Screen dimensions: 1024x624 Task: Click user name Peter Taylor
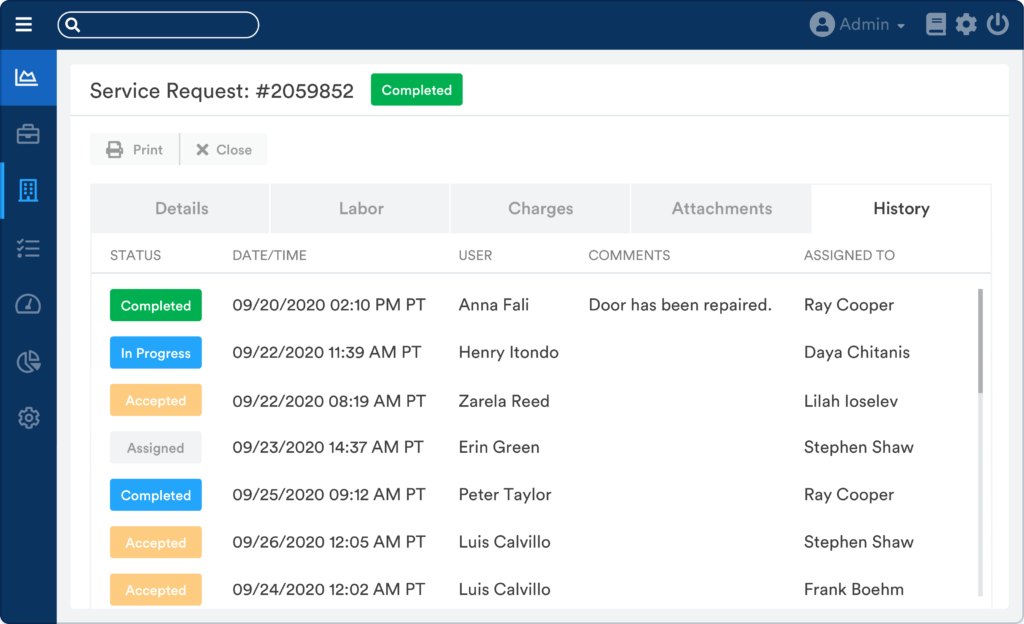pos(505,495)
